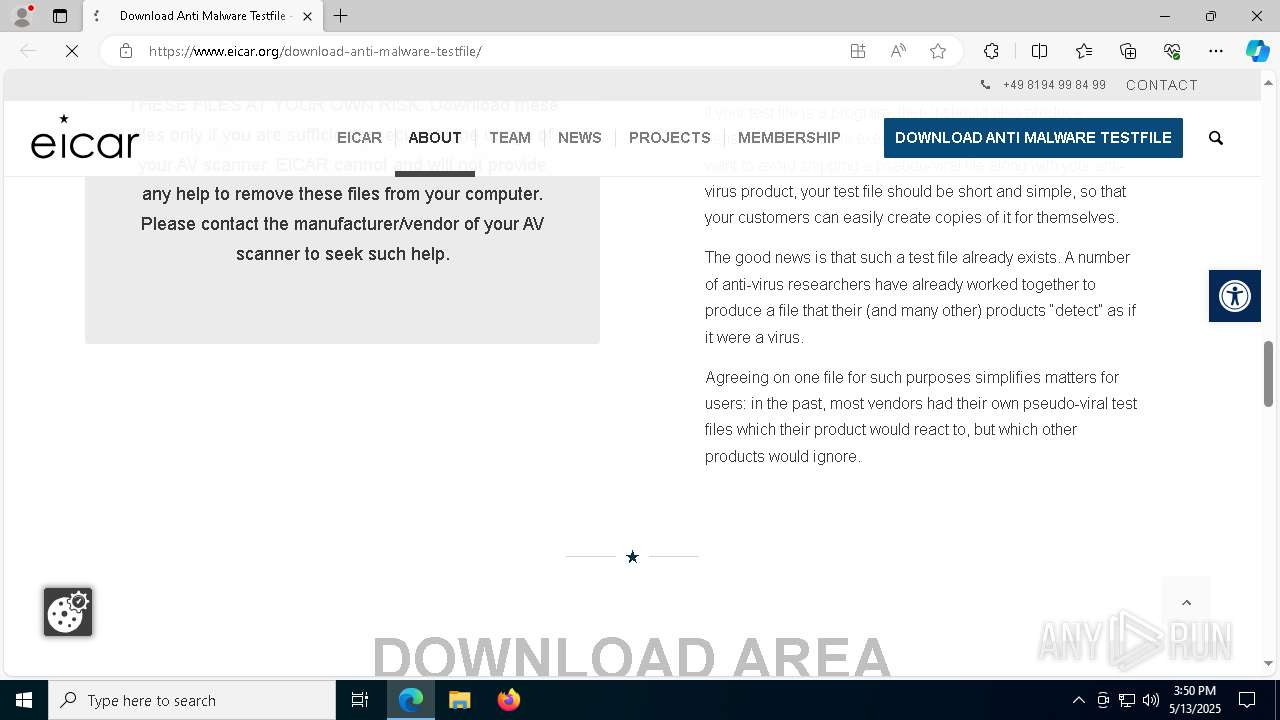Screen dimensions: 1280x720
Task: Open the EICAR menu item
Action: 359,138
